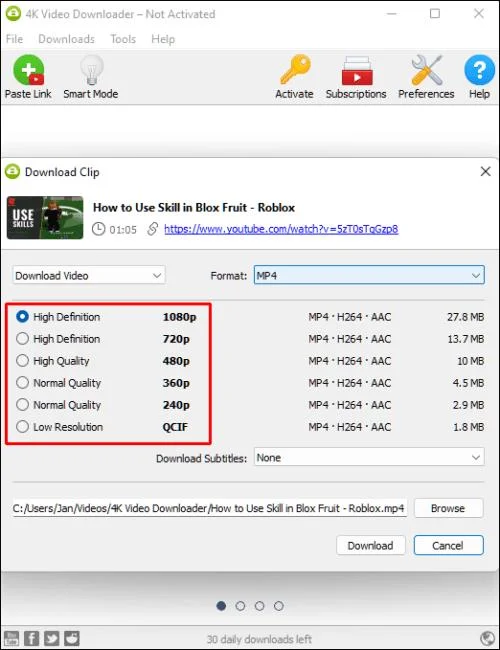Select the third page indicator dot
Viewport: 500px width, 650px height.
pos(260,606)
